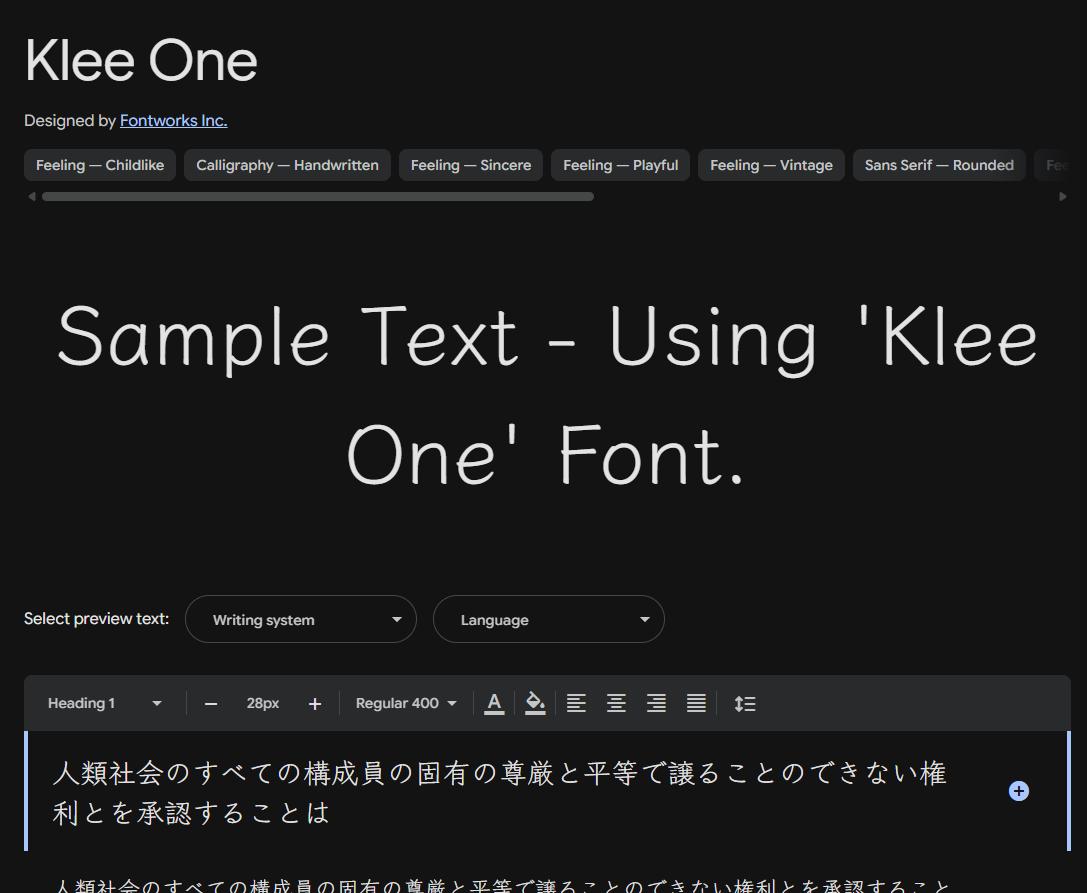
Task: Click the left scroll arrow of tags
Action: pos(31,197)
